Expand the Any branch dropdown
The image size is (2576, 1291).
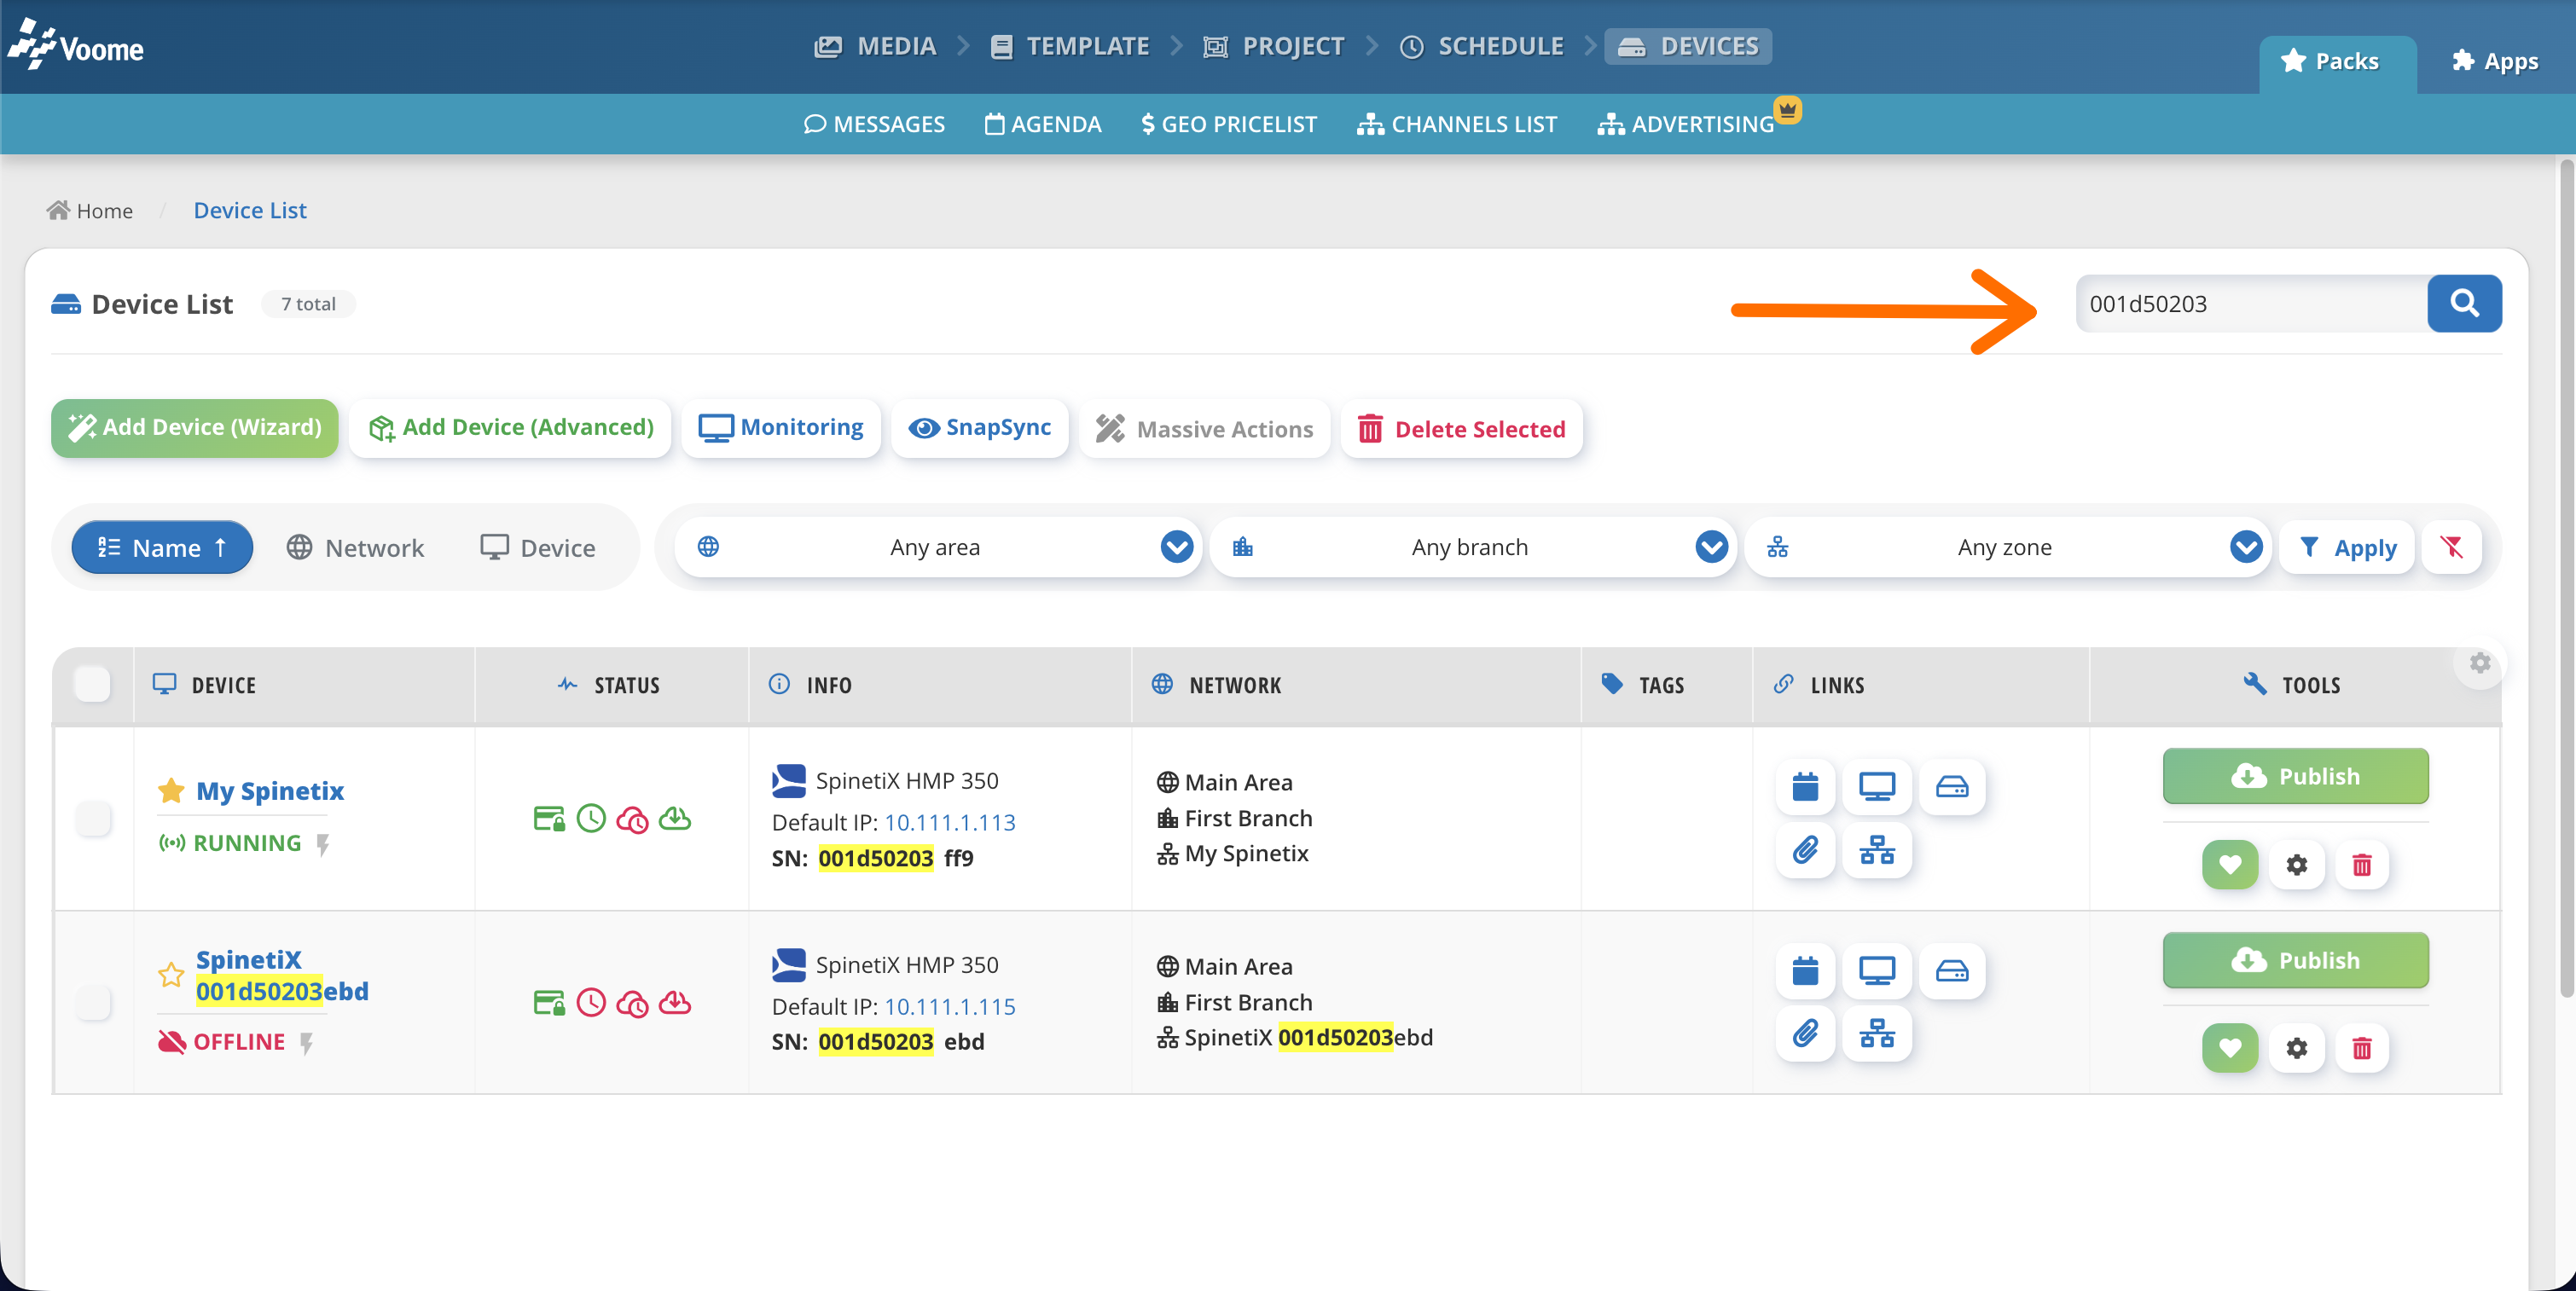tap(1472, 547)
